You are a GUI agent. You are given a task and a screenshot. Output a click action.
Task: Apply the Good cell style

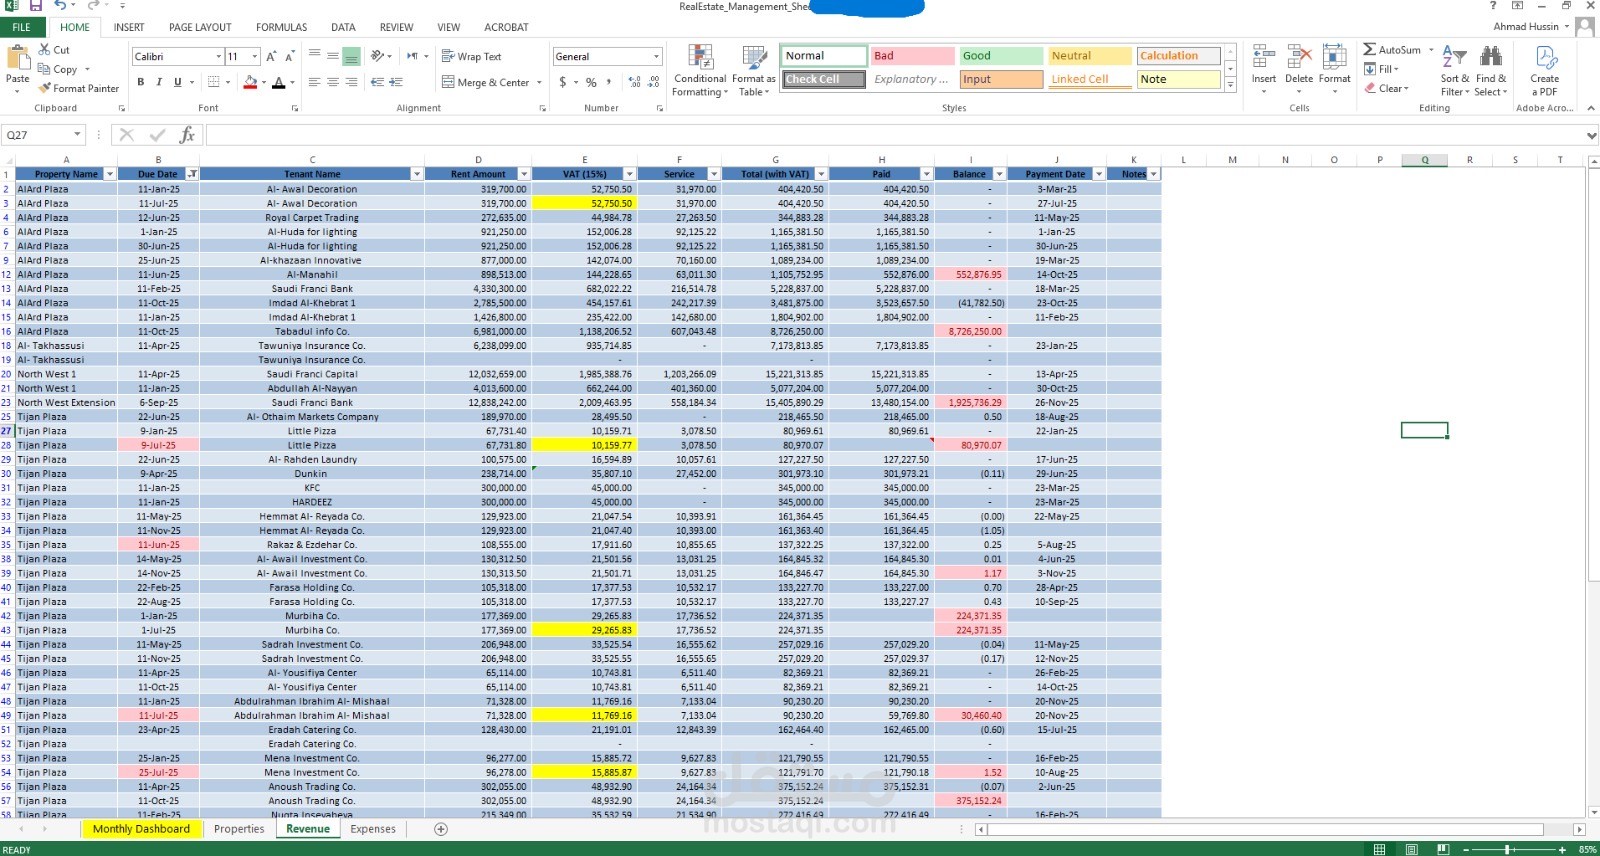pyautogui.click(x=1001, y=56)
